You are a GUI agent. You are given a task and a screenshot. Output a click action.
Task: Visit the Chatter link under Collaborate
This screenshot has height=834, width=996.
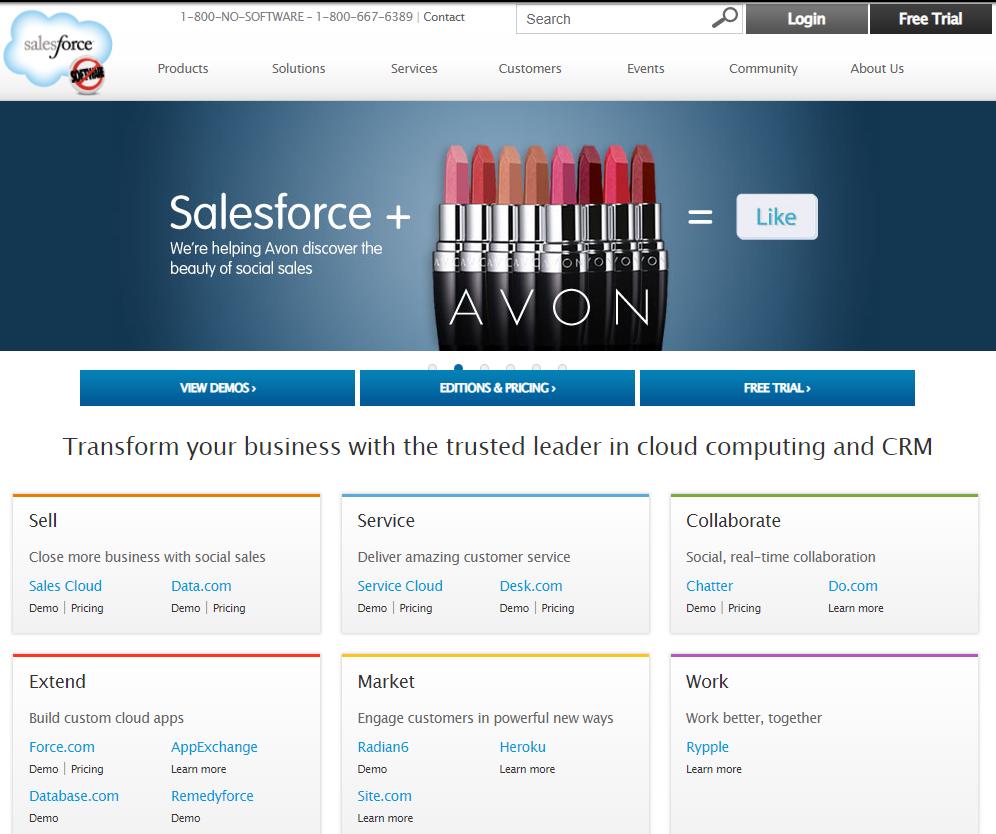tap(709, 586)
